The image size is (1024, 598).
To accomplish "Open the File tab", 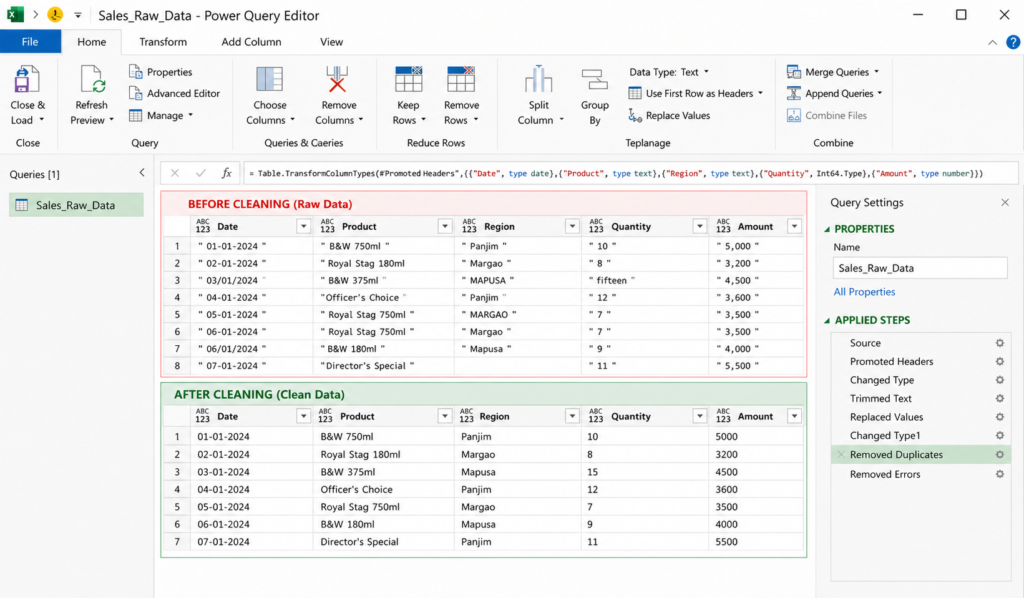I will (x=30, y=42).
